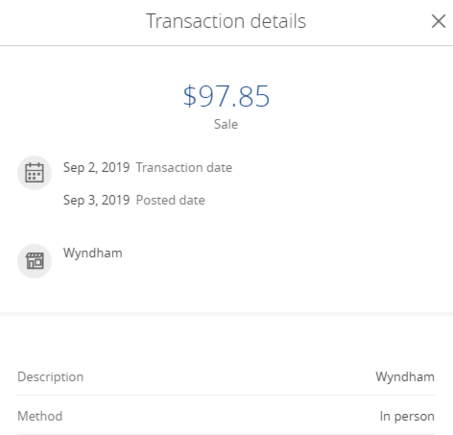Click the Method row label
The image size is (453, 435).
pyautogui.click(x=40, y=416)
